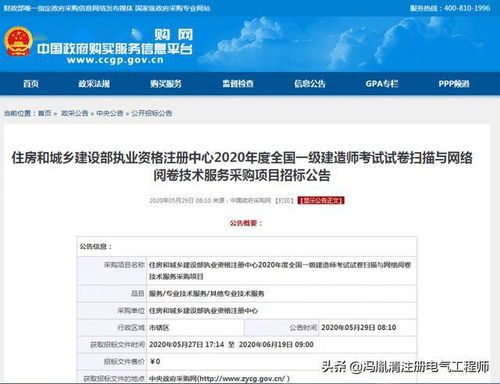Open the 监督检查 navigation item
Screen dimensions: 500x384
tap(238, 84)
